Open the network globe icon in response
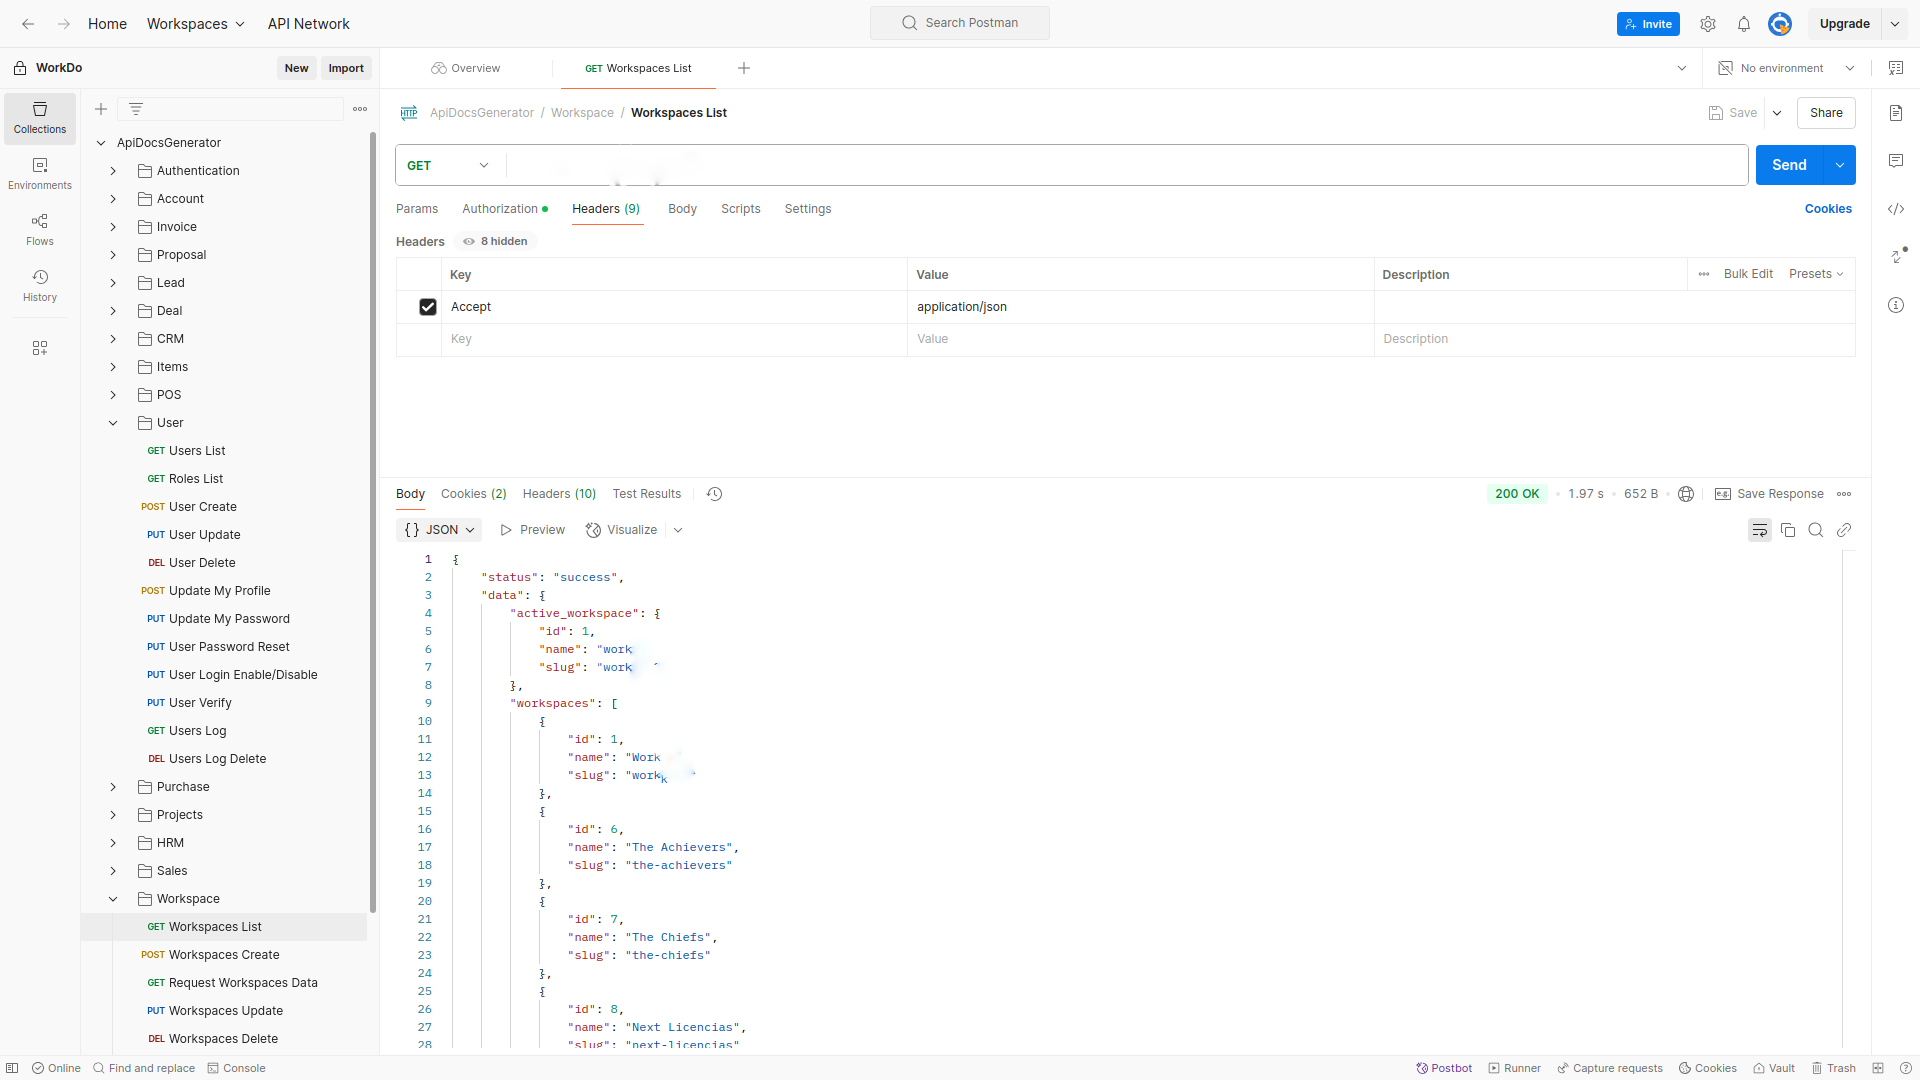This screenshot has height=1080, width=1920. (1686, 494)
